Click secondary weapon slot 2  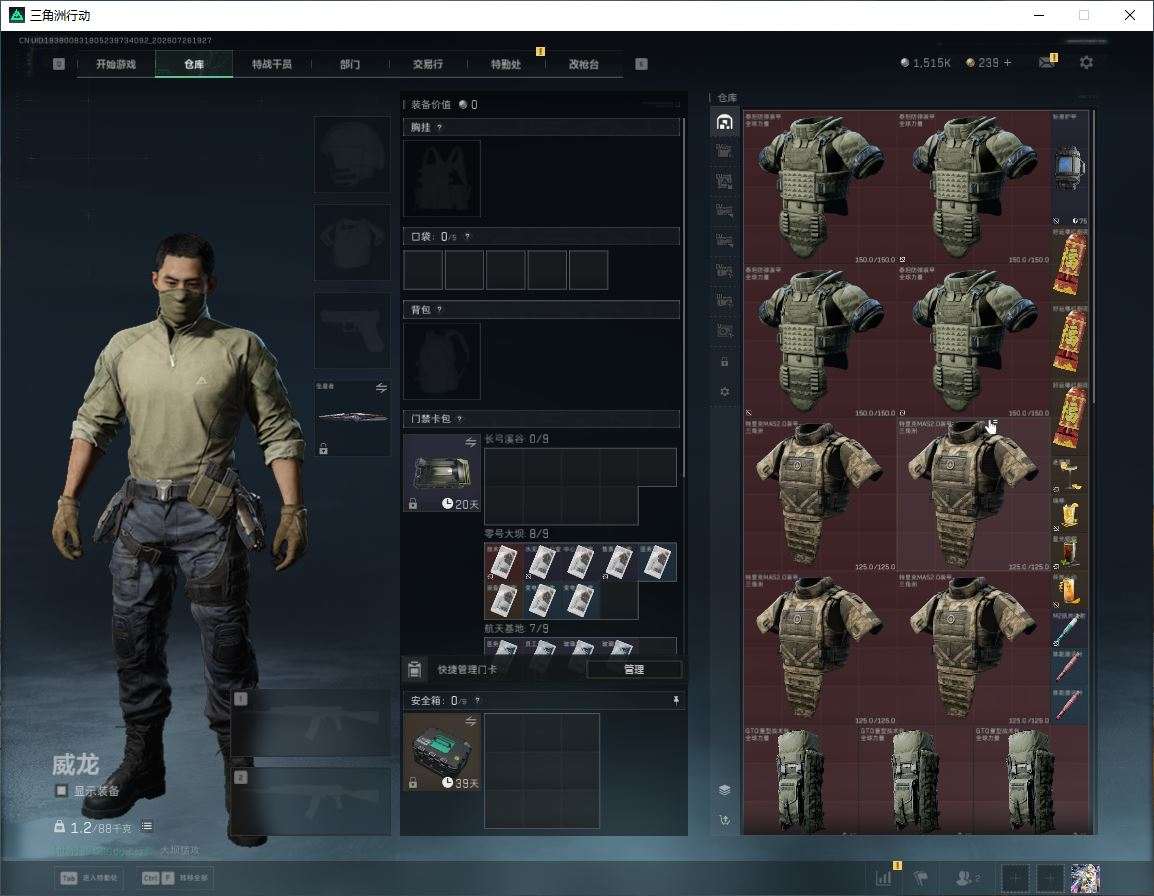pyautogui.click(x=311, y=801)
